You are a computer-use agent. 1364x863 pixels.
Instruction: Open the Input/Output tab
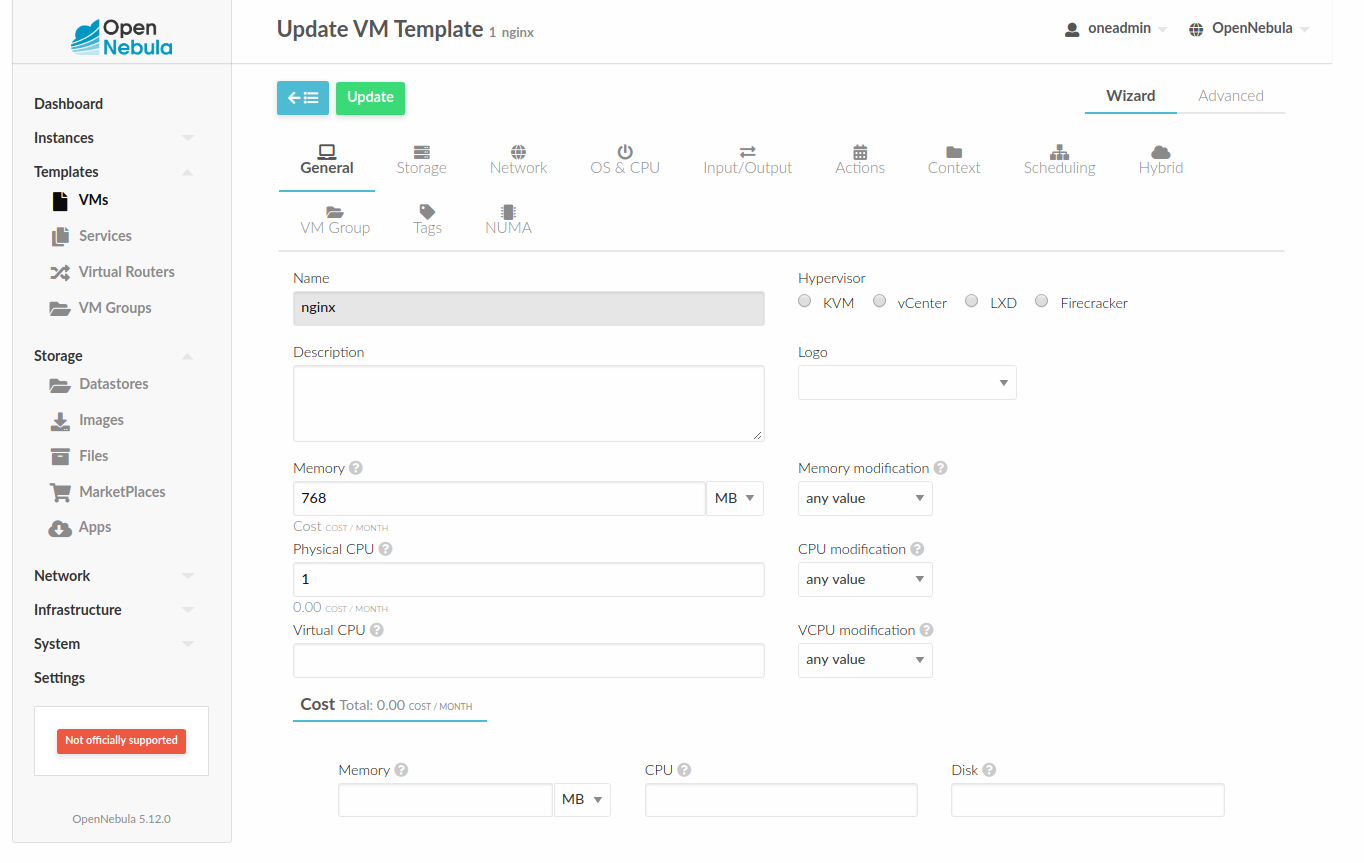[x=747, y=160]
